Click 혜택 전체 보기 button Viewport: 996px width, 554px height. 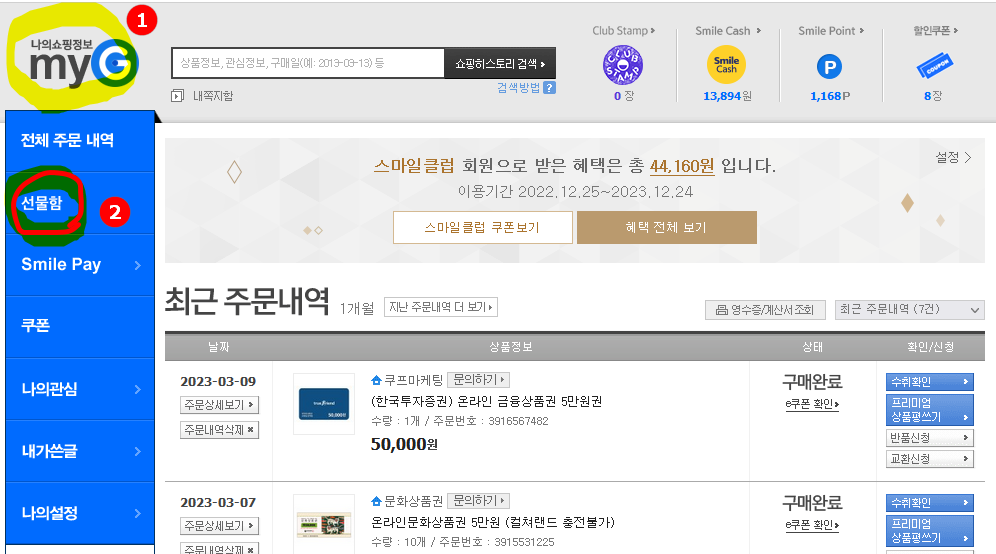667,227
